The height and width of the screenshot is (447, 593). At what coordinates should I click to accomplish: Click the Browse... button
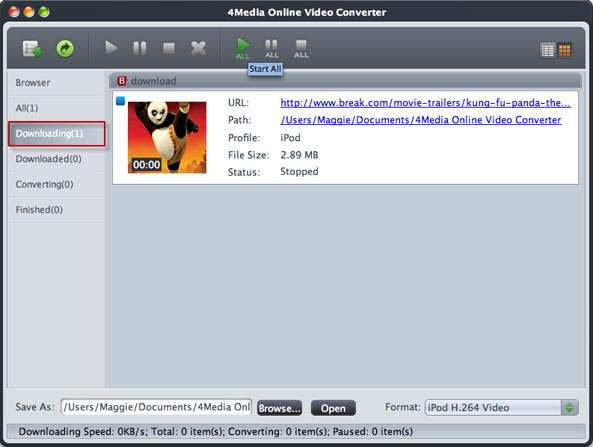point(279,408)
